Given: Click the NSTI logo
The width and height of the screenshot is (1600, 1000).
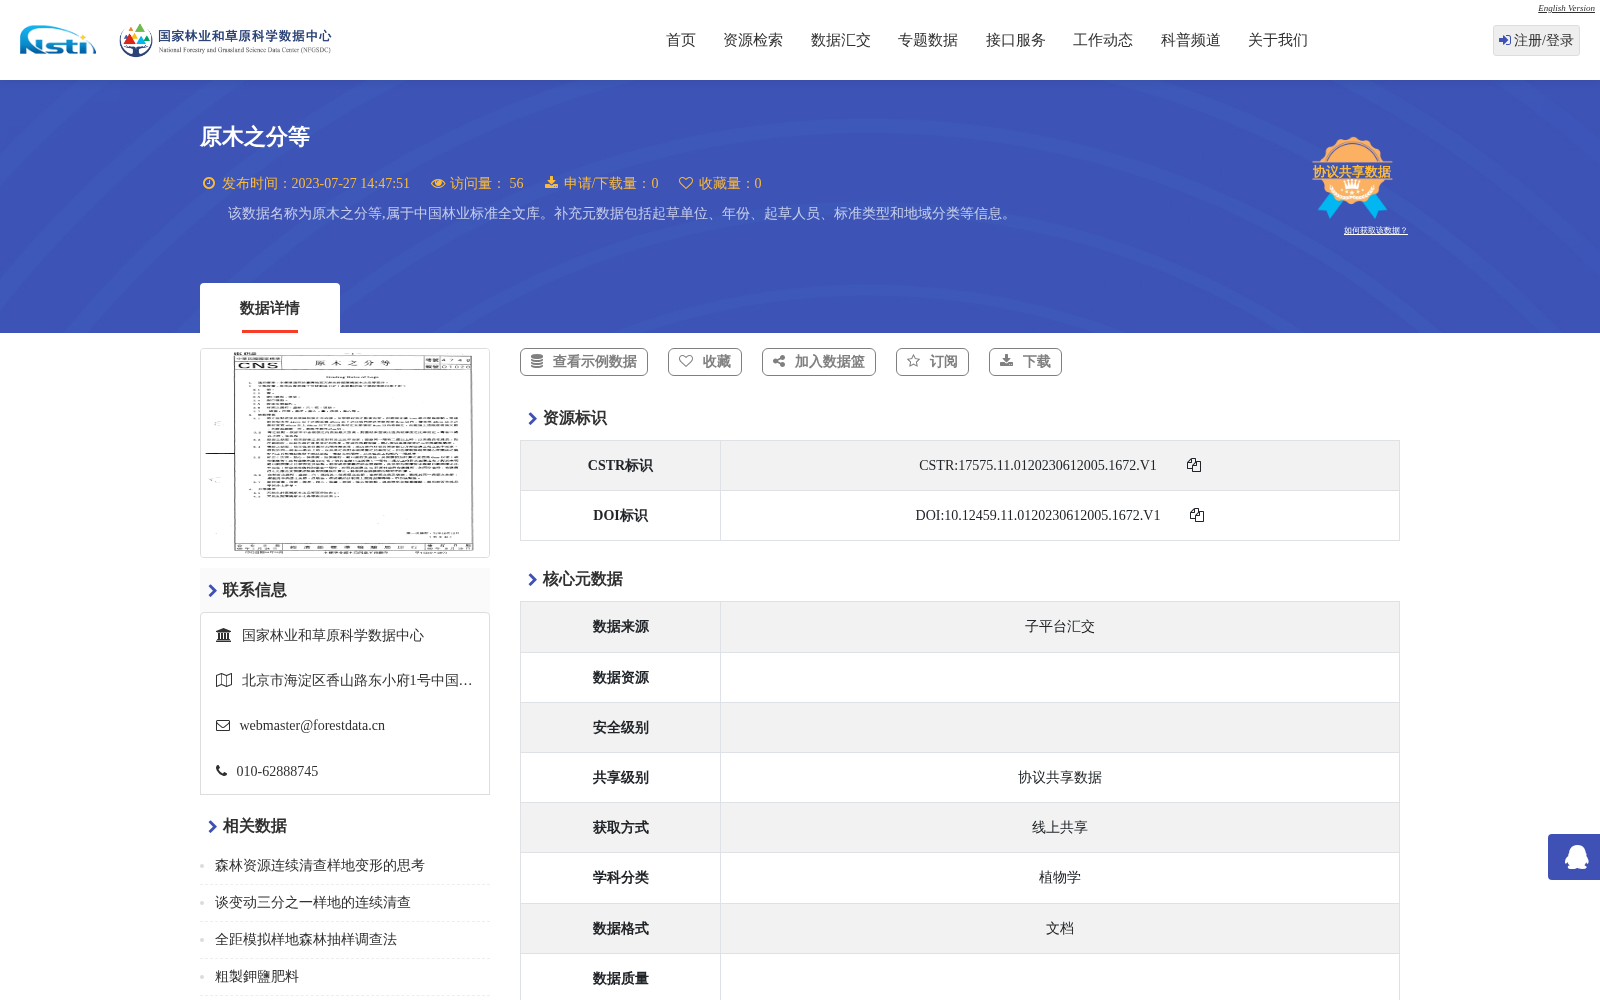Looking at the screenshot, I should click(58, 40).
